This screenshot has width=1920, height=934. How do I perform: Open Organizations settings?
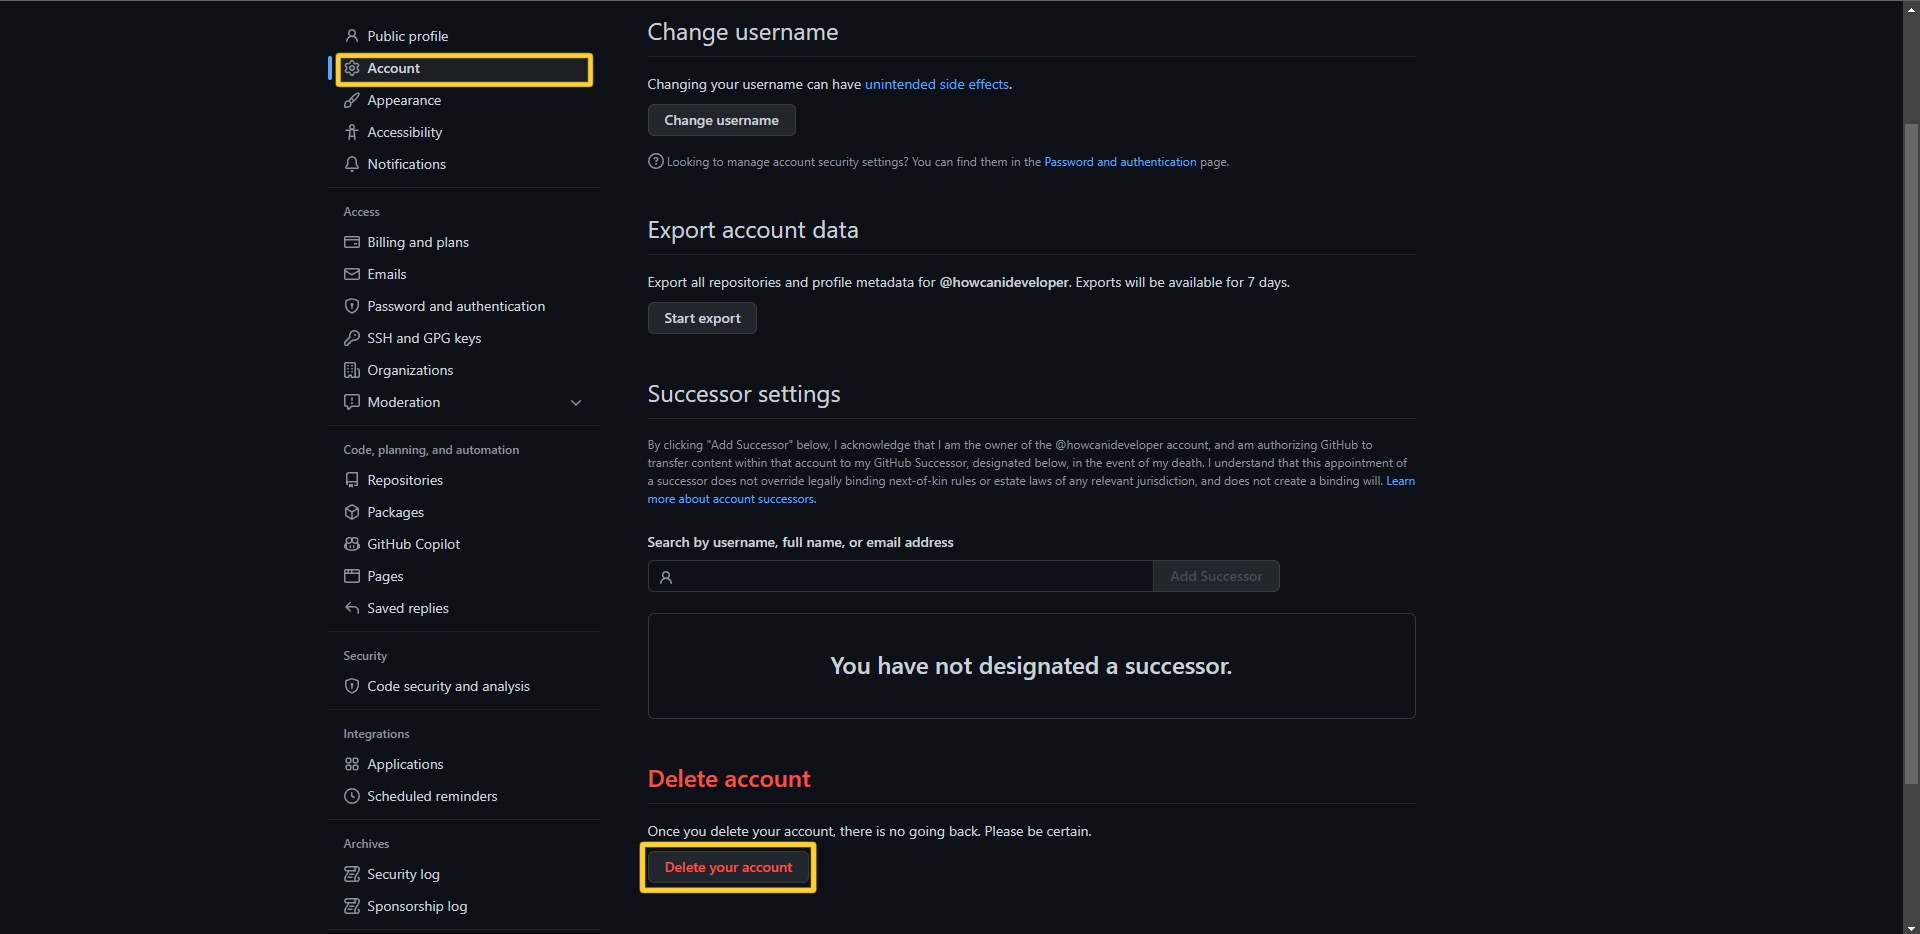pyautogui.click(x=464, y=370)
